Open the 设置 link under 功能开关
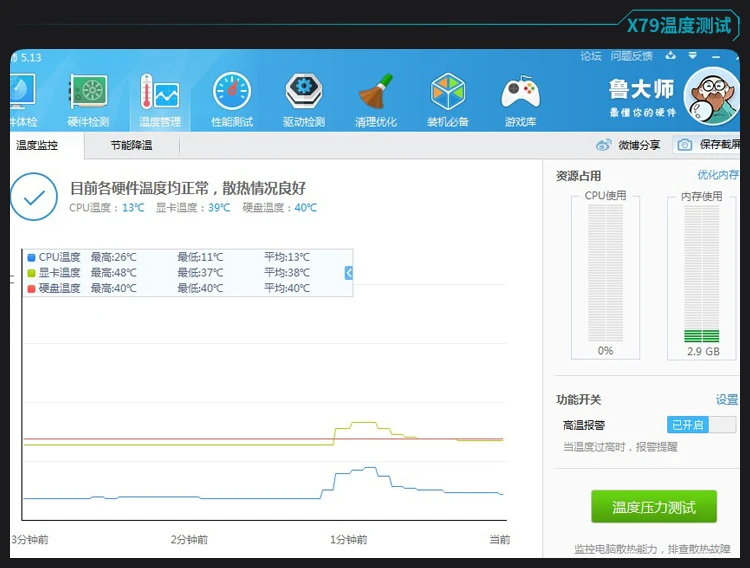The image size is (750, 568). [727, 400]
